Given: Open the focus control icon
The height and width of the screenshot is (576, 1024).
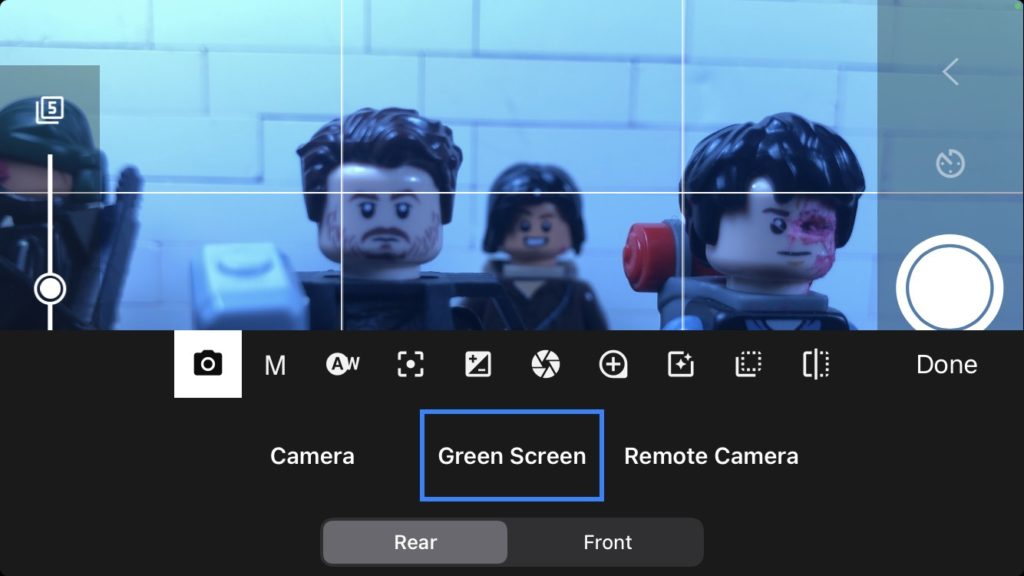Looking at the screenshot, I should click(410, 364).
